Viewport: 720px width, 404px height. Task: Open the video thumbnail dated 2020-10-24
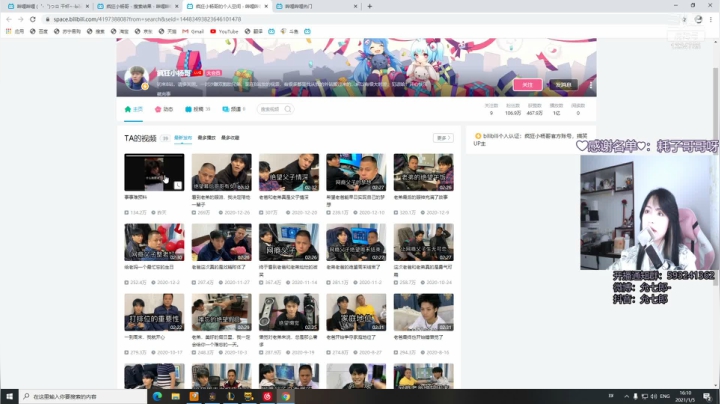[x=423, y=242]
